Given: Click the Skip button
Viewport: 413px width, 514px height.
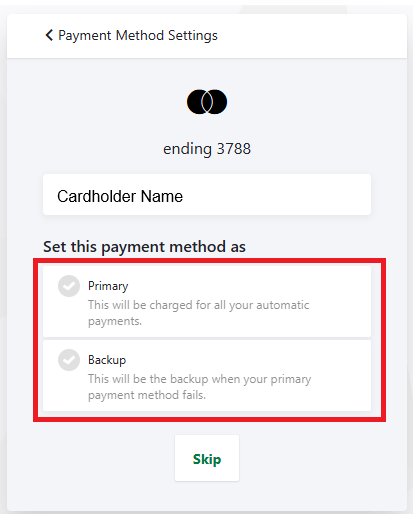Looking at the screenshot, I should [207, 458].
